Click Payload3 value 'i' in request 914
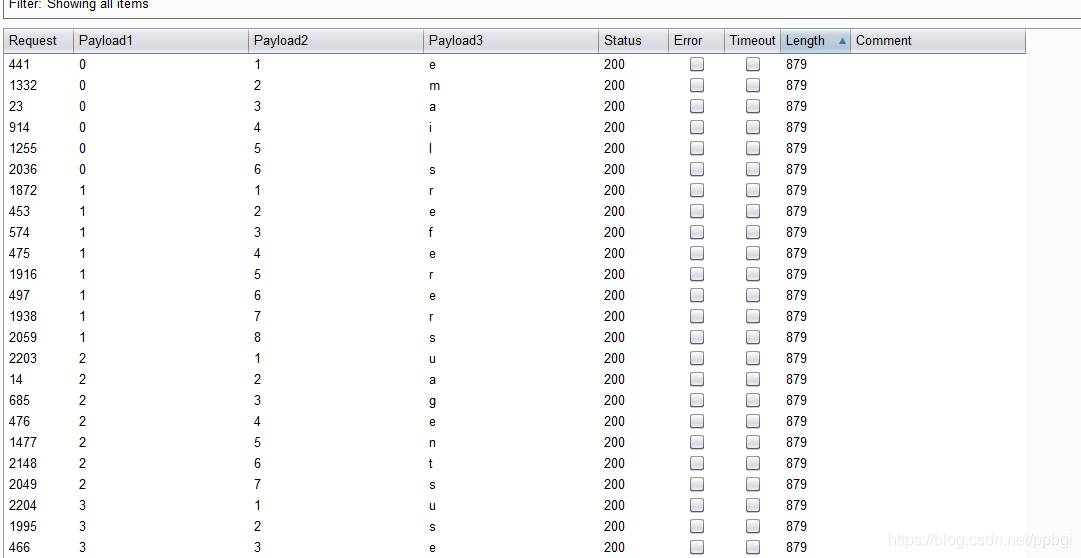 point(430,127)
